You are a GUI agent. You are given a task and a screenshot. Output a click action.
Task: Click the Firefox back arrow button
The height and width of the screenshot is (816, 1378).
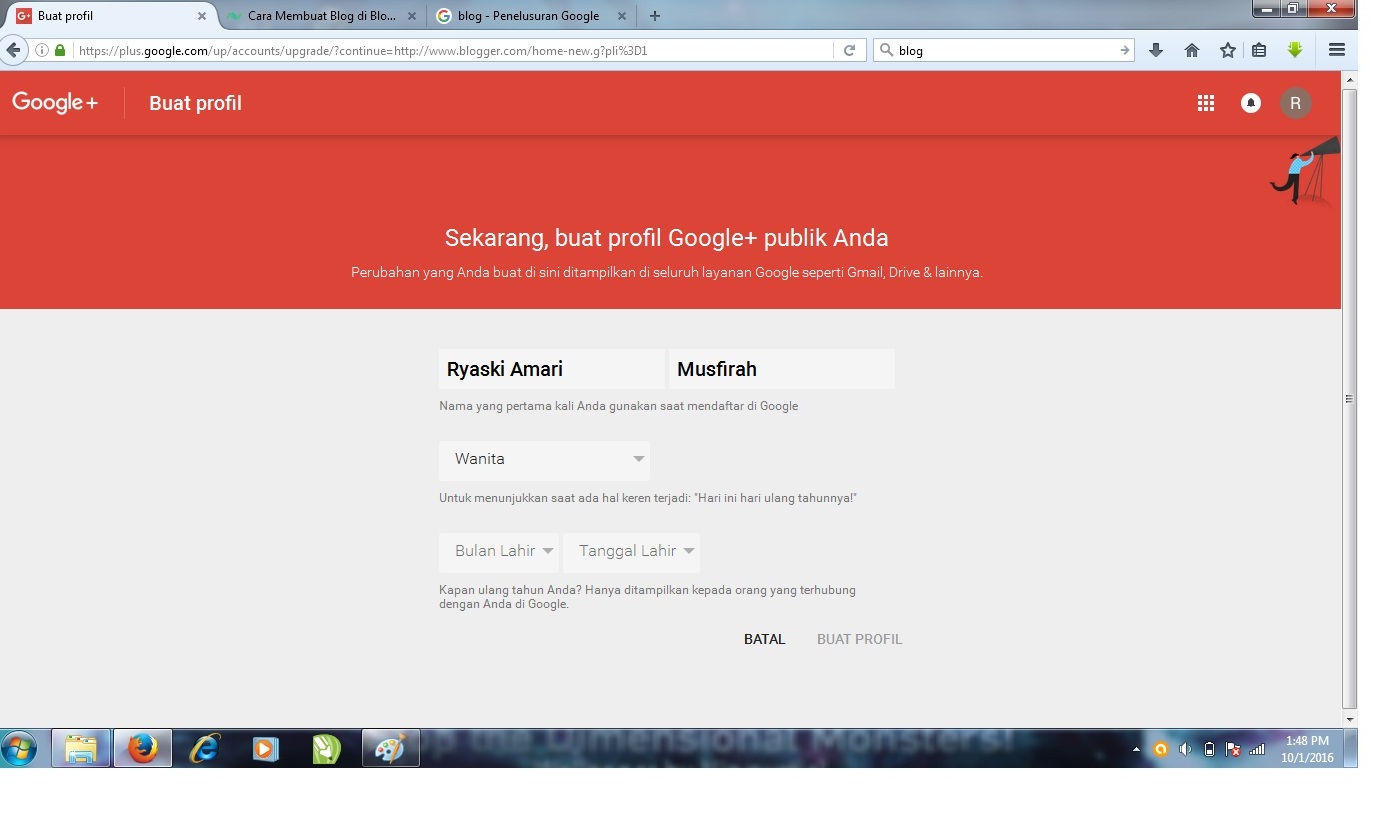[13, 50]
